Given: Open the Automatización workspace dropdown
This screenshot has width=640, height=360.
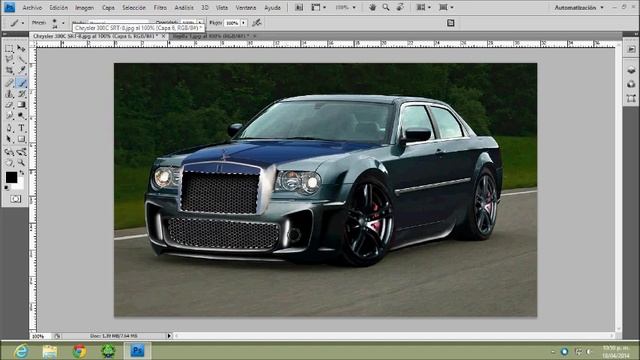Looking at the screenshot, I should point(579,7).
